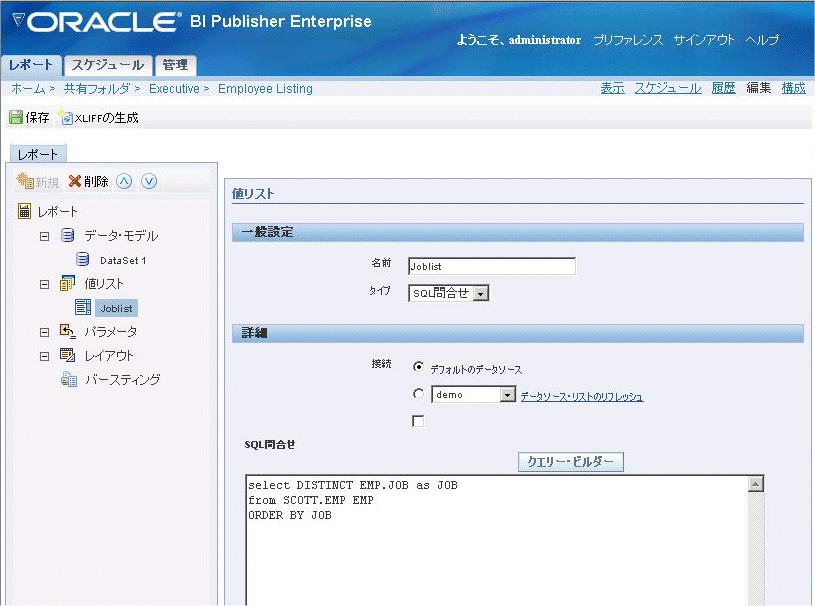Click the クエリー・ビルダー button

coord(571,461)
